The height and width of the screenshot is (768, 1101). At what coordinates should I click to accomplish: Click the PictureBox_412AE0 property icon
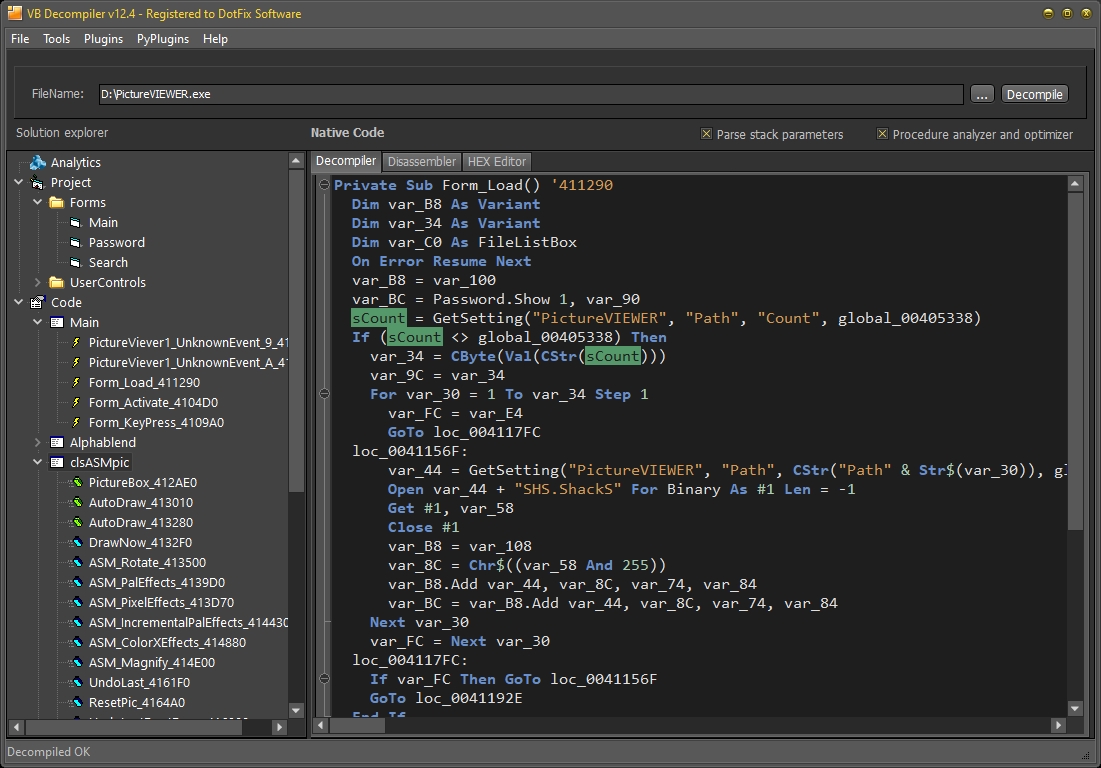(76, 482)
